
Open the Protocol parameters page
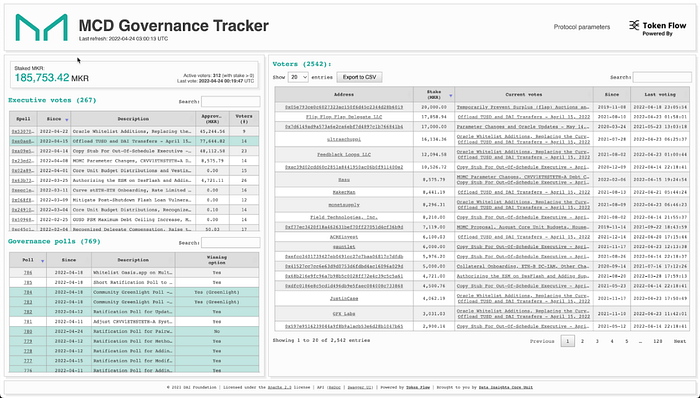pos(582,27)
